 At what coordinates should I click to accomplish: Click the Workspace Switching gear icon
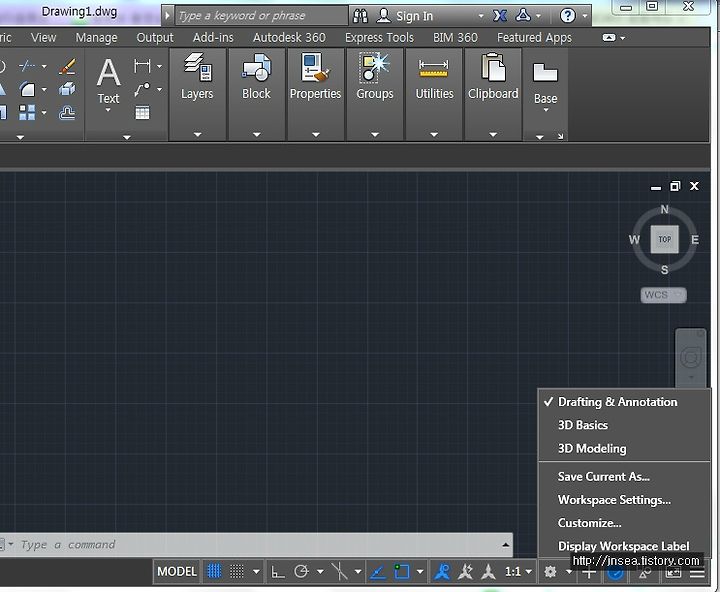click(x=550, y=572)
